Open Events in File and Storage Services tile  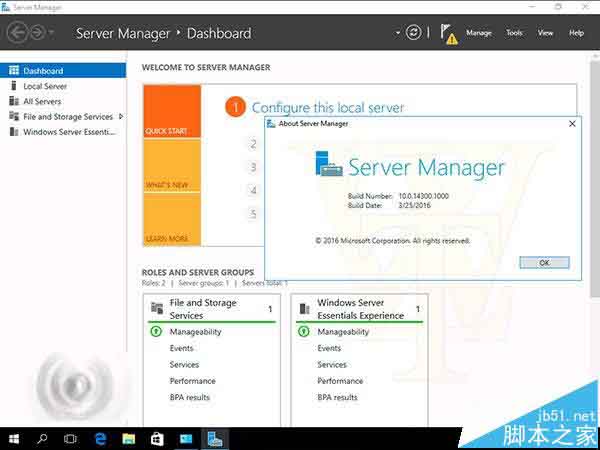[181, 348]
